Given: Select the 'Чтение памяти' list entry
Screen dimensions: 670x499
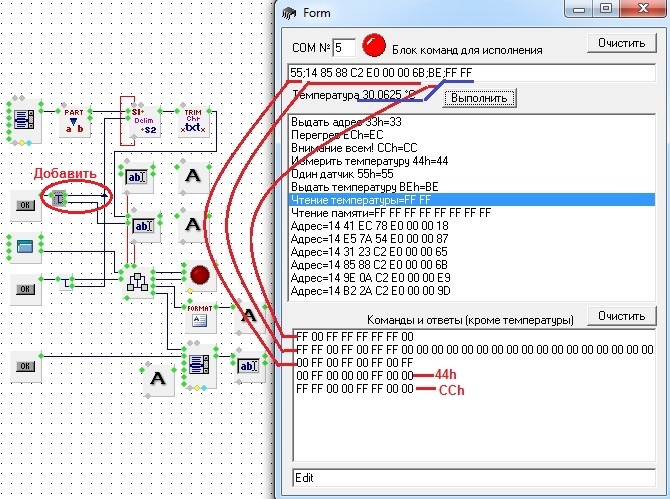Looking at the screenshot, I should click(x=391, y=212).
